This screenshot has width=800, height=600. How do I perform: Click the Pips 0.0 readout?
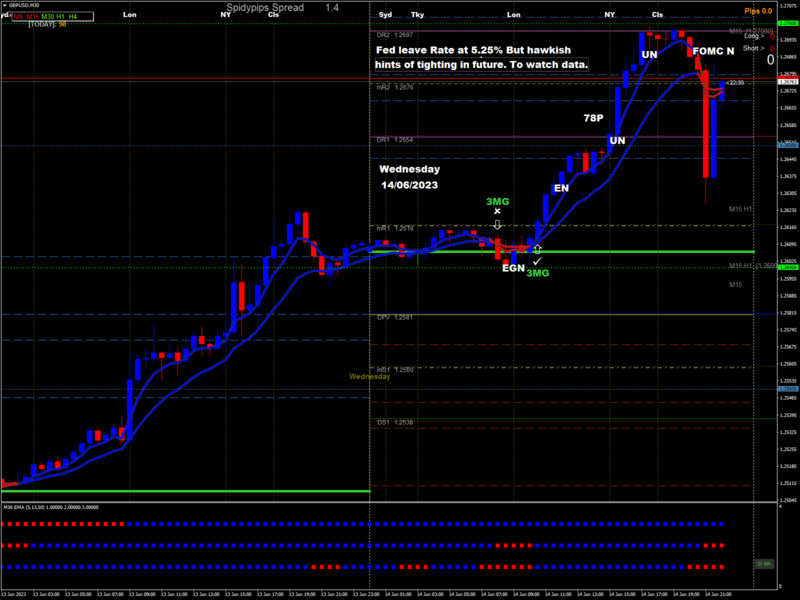(758, 11)
